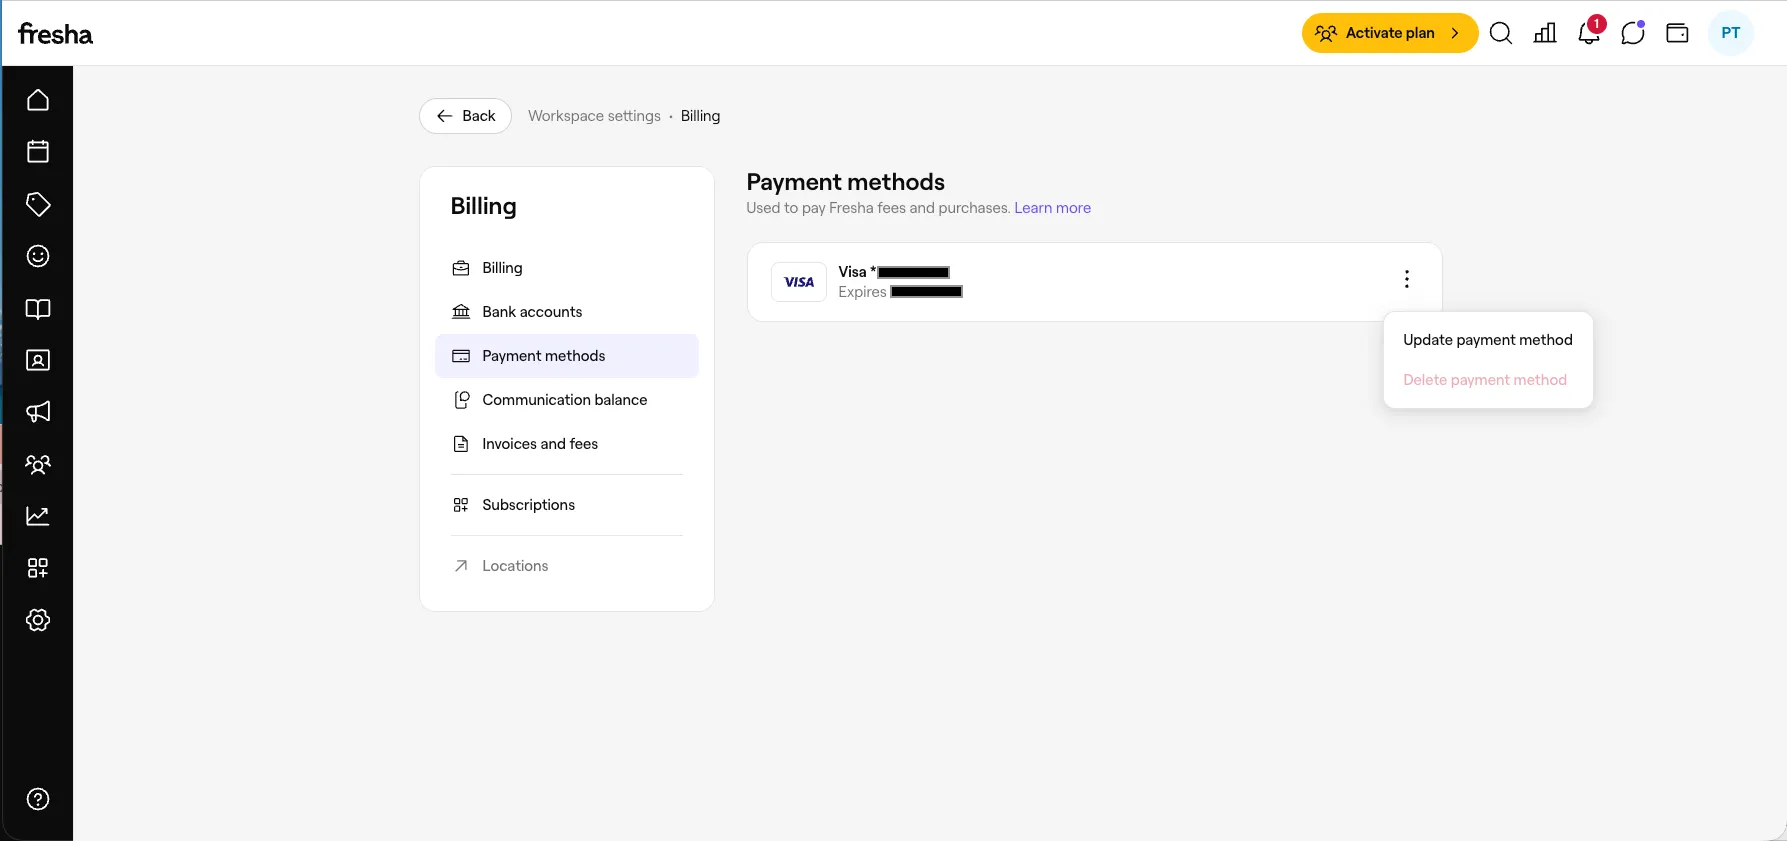Click the Learn more link
Image resolution: width=1787 pixels, height=841 pixels.
pyautogui.click(x=1052, y=208)
